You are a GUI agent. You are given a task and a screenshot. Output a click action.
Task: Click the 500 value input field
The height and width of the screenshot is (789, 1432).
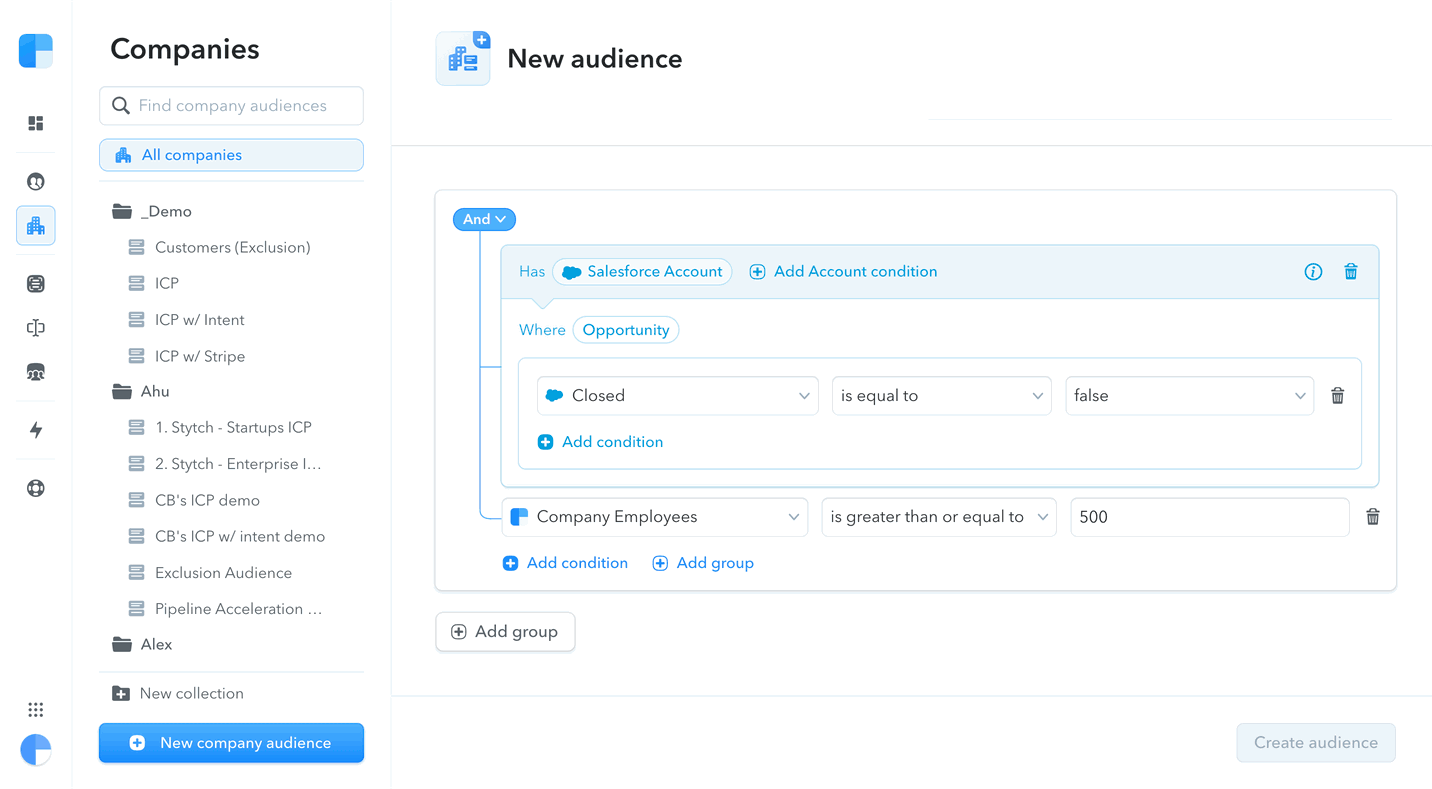pos(1210,517)
